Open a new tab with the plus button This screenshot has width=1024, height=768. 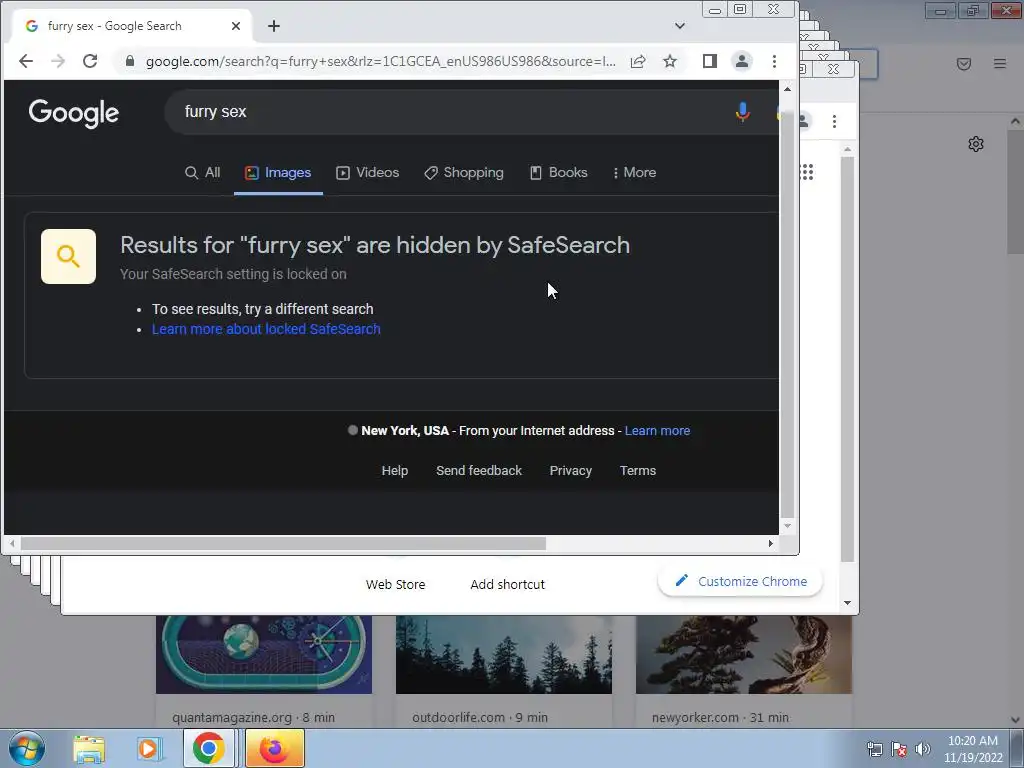[x=274, y=26]
